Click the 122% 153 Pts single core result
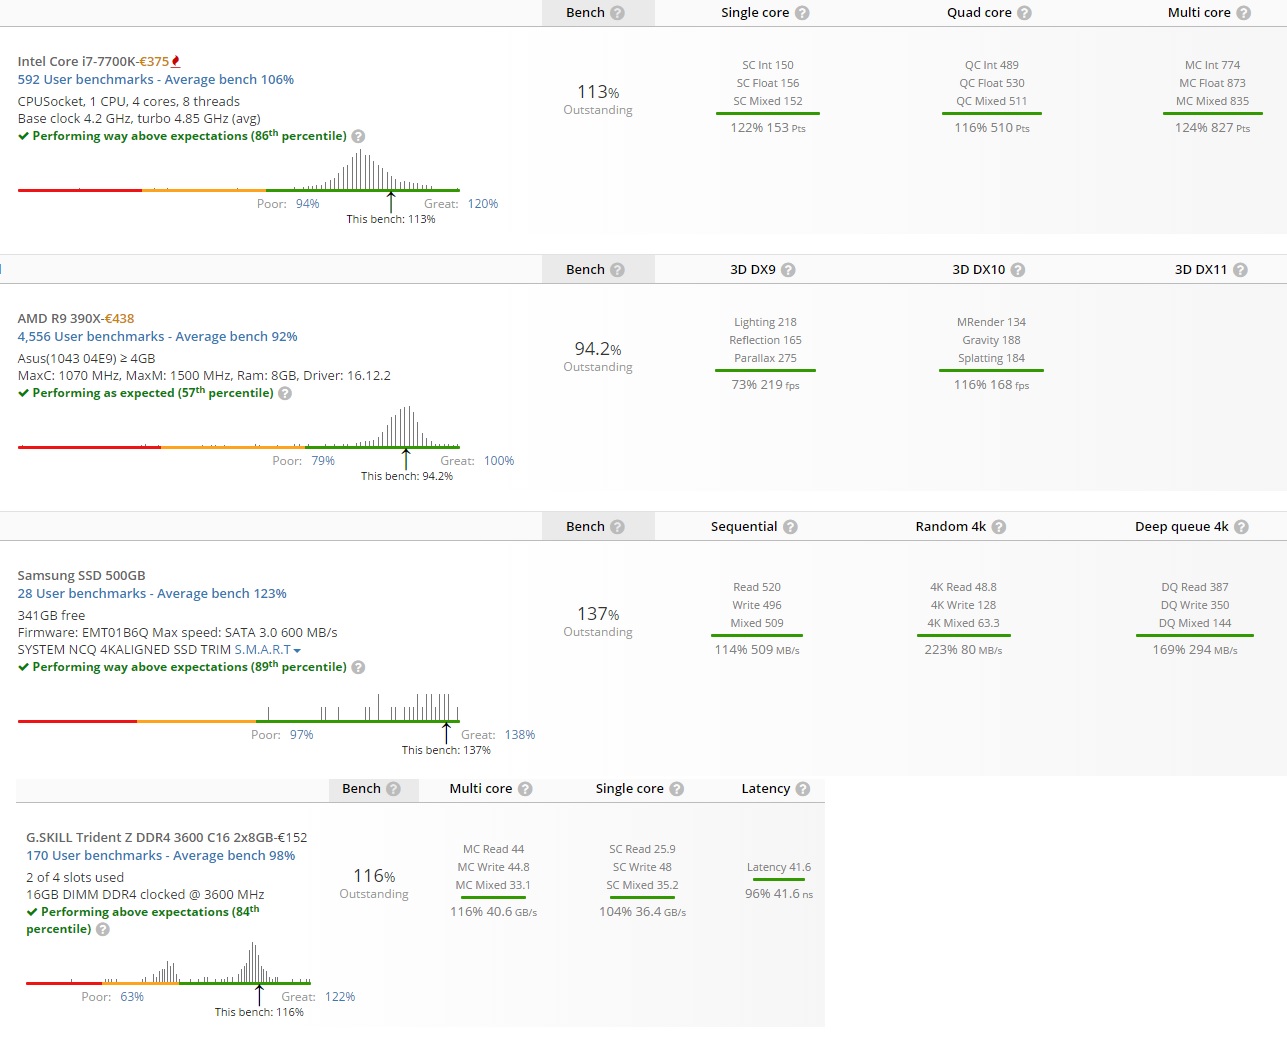The width and height of the screenshot is (1287, 1042). pyautogui.click(x=768, y=128)
